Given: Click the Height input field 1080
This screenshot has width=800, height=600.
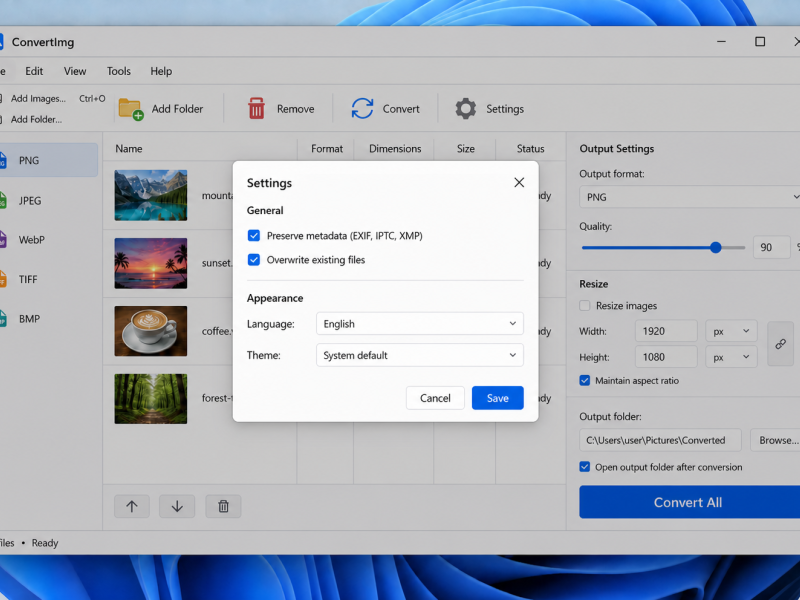Looking at the screenshot, I should pyautogui.click(x=666, y=357).
